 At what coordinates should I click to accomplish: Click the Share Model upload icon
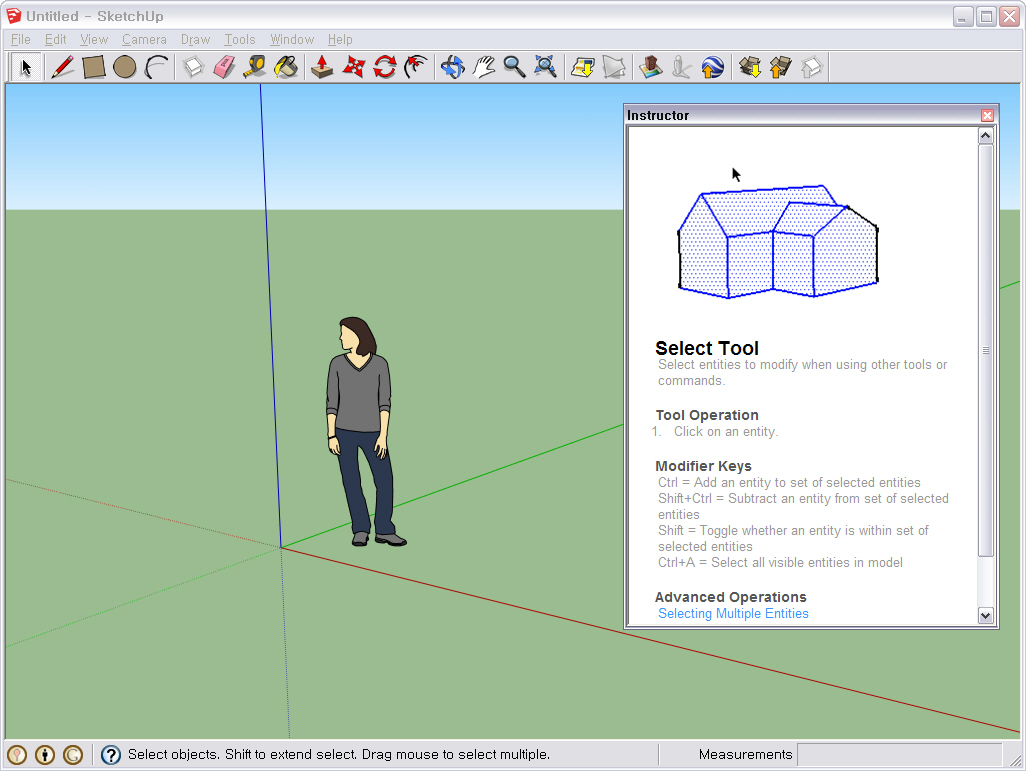(780, 67)
